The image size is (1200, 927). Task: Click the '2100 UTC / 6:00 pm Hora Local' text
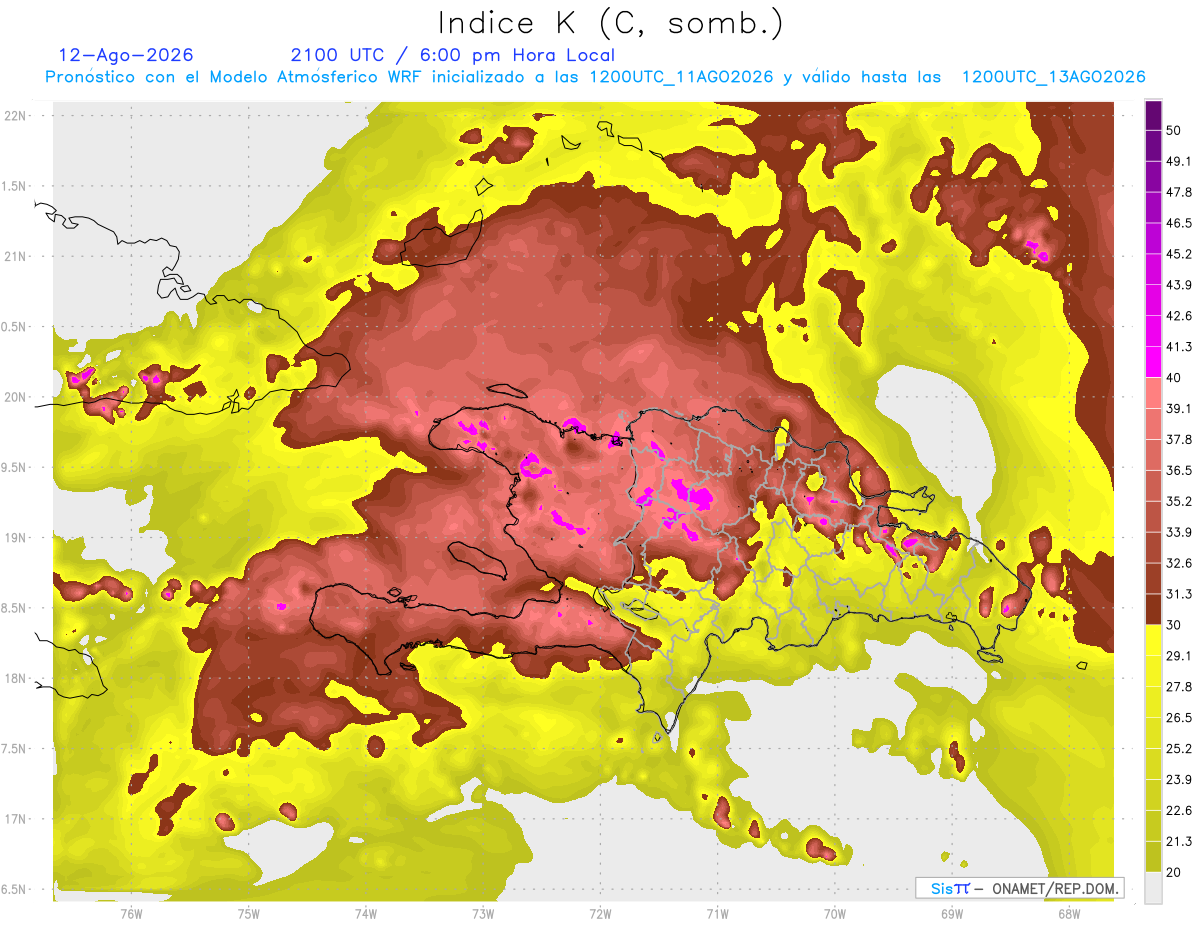[x=453, y=55]
